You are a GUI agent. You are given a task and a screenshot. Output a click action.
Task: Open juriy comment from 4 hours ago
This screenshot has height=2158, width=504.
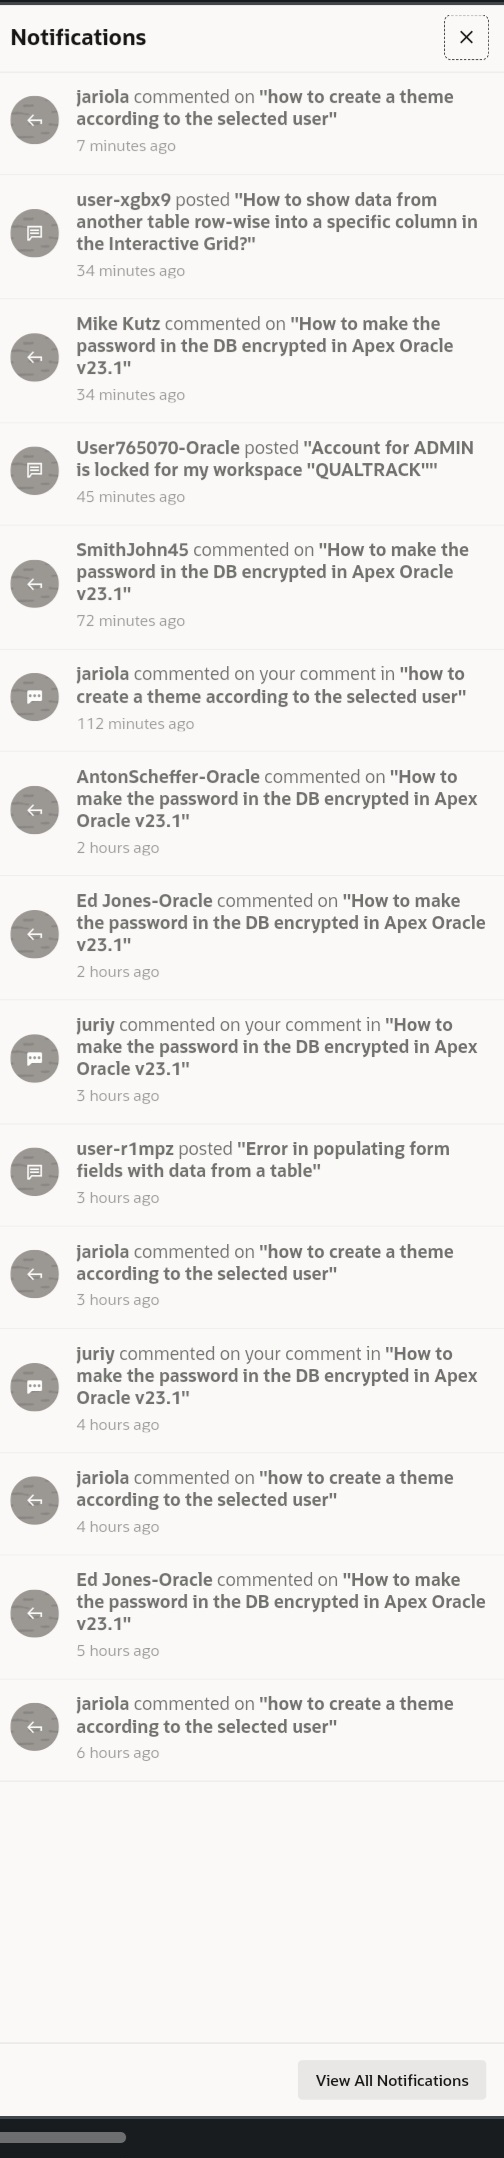coord(252,1390)
